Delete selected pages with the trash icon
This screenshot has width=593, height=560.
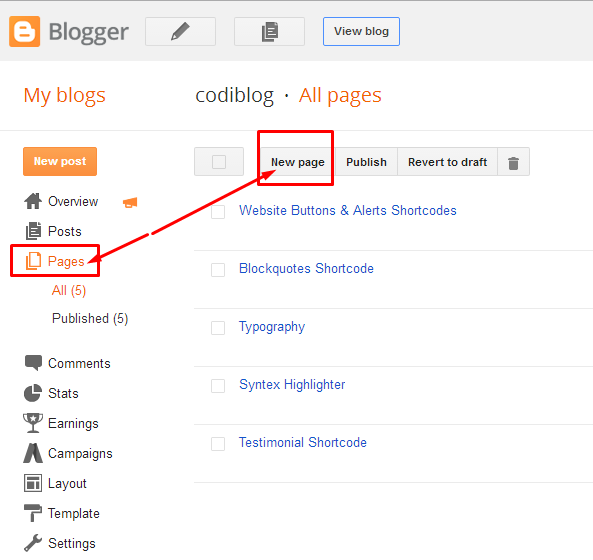[x=513, y=162]
